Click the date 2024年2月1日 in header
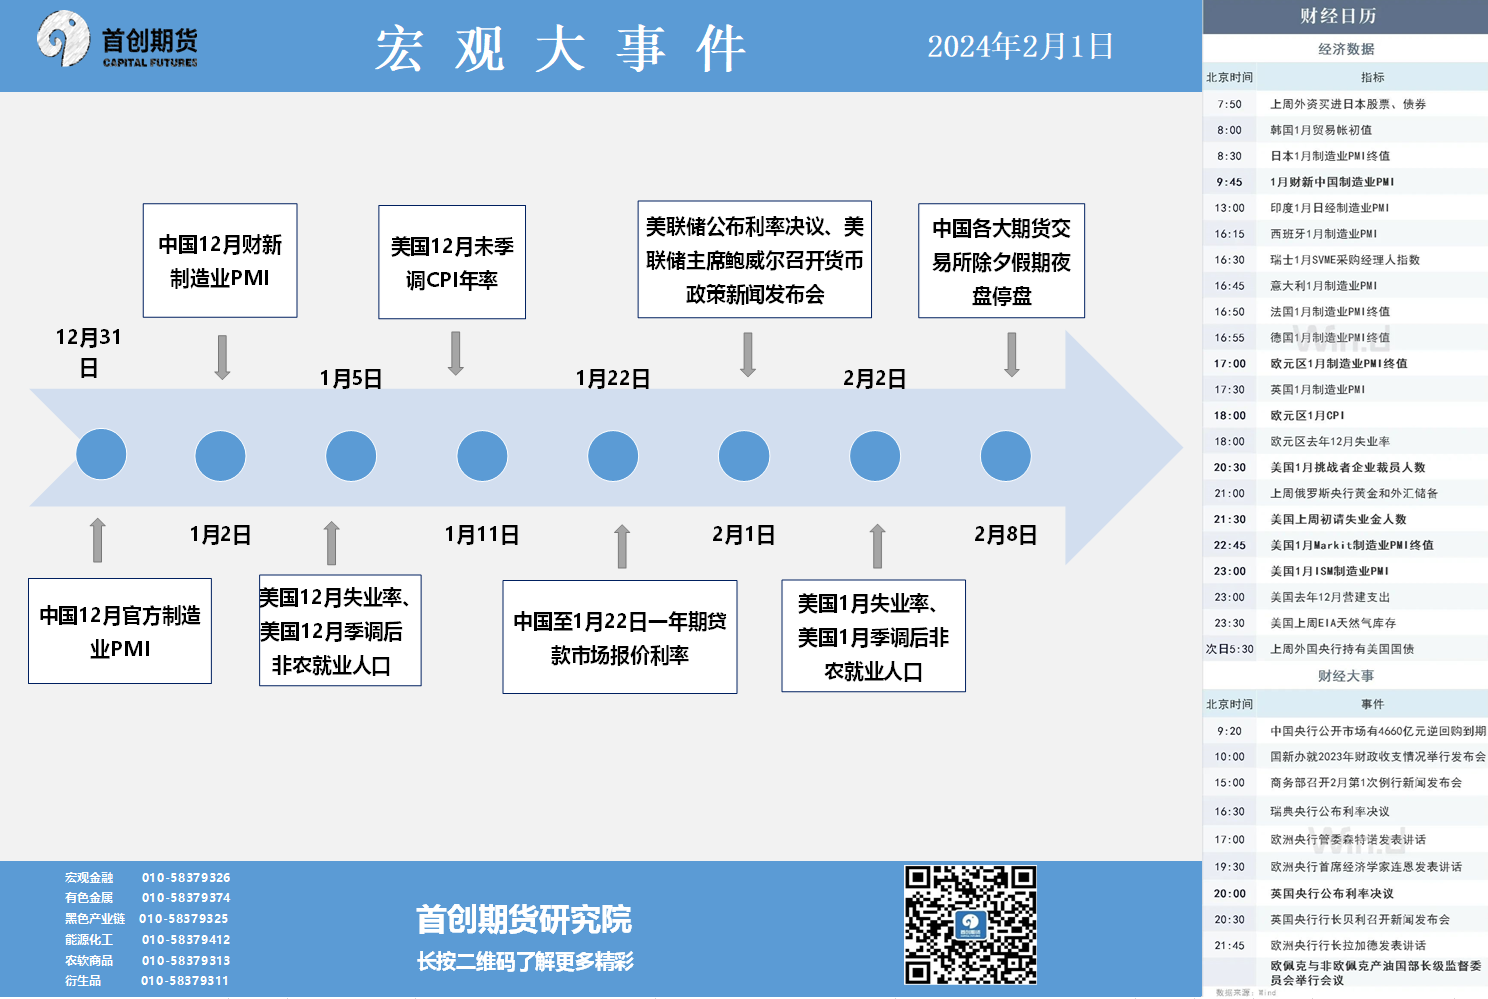The height and width of the screenshot is (999, 1488). coord(1020,46)
